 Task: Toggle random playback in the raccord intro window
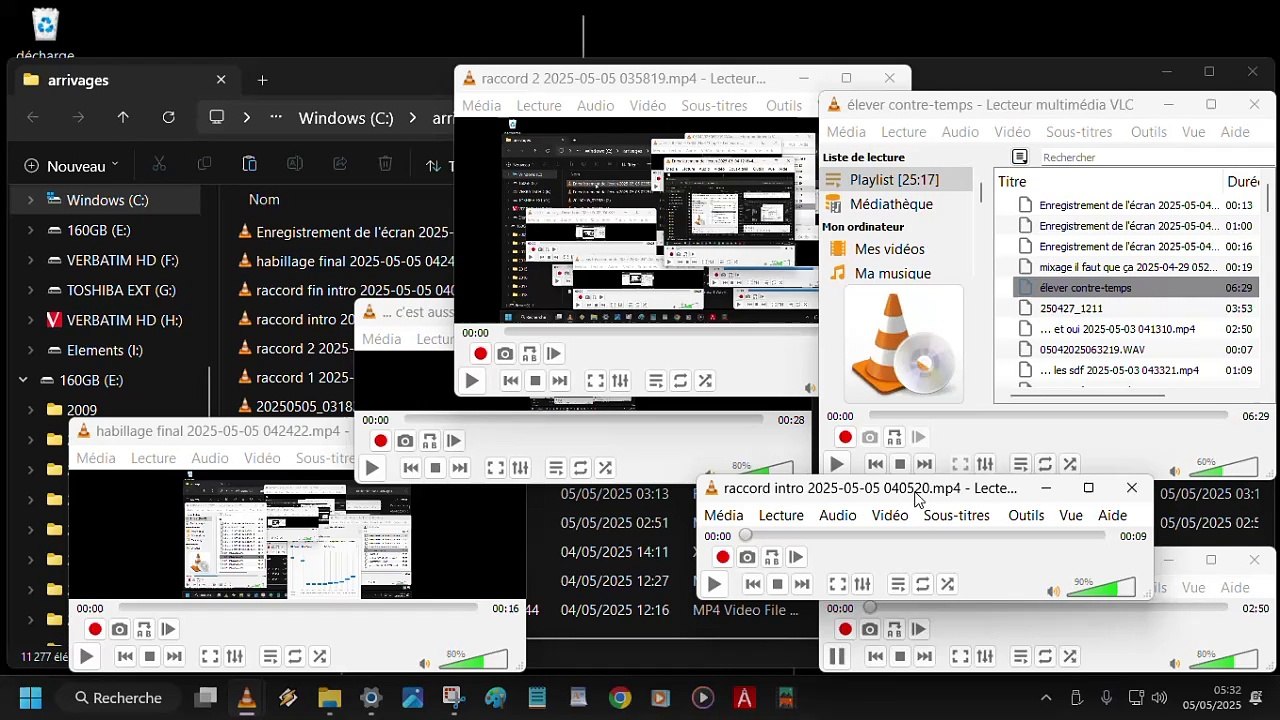pyautogui.click(x=947, y=584)
